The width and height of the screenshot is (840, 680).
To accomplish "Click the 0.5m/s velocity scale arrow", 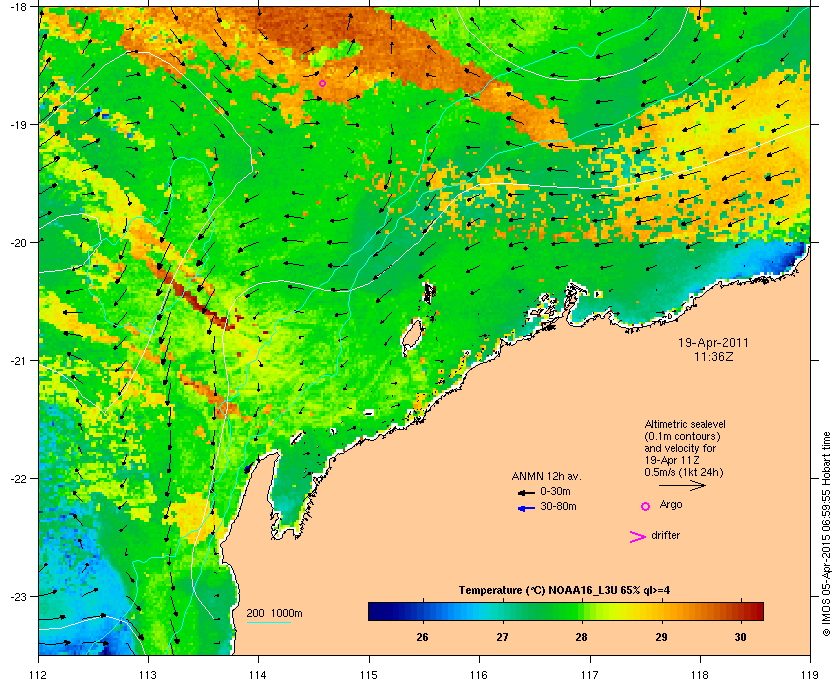I will point(682,486).
